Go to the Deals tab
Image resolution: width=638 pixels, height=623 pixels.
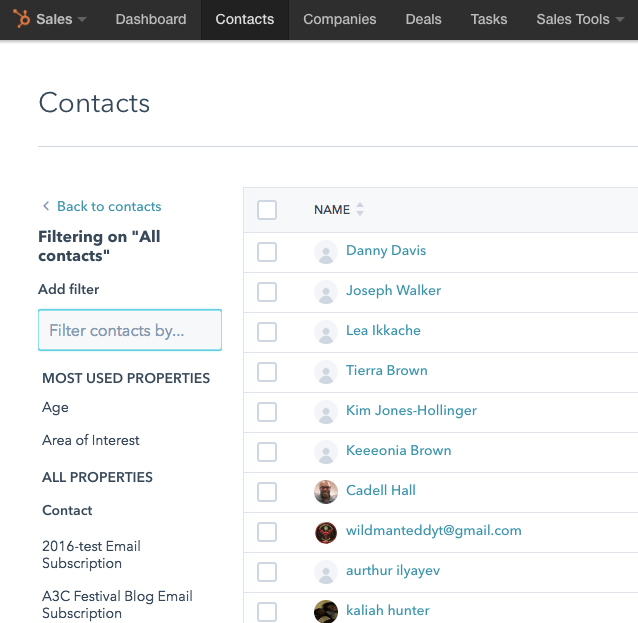pos(423,19)
